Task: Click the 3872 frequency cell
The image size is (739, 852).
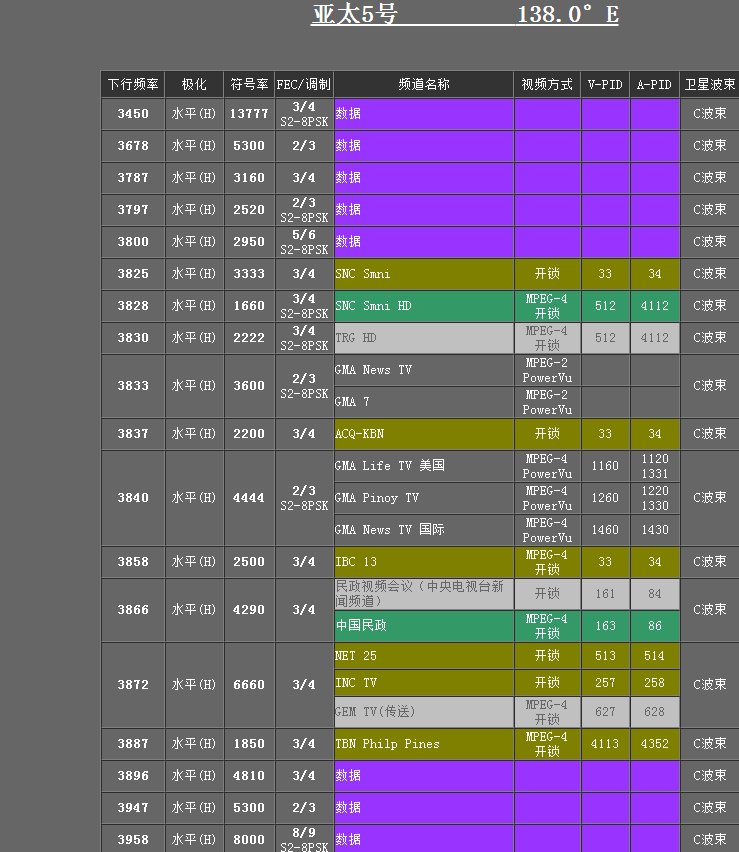Action: (133, 685)
